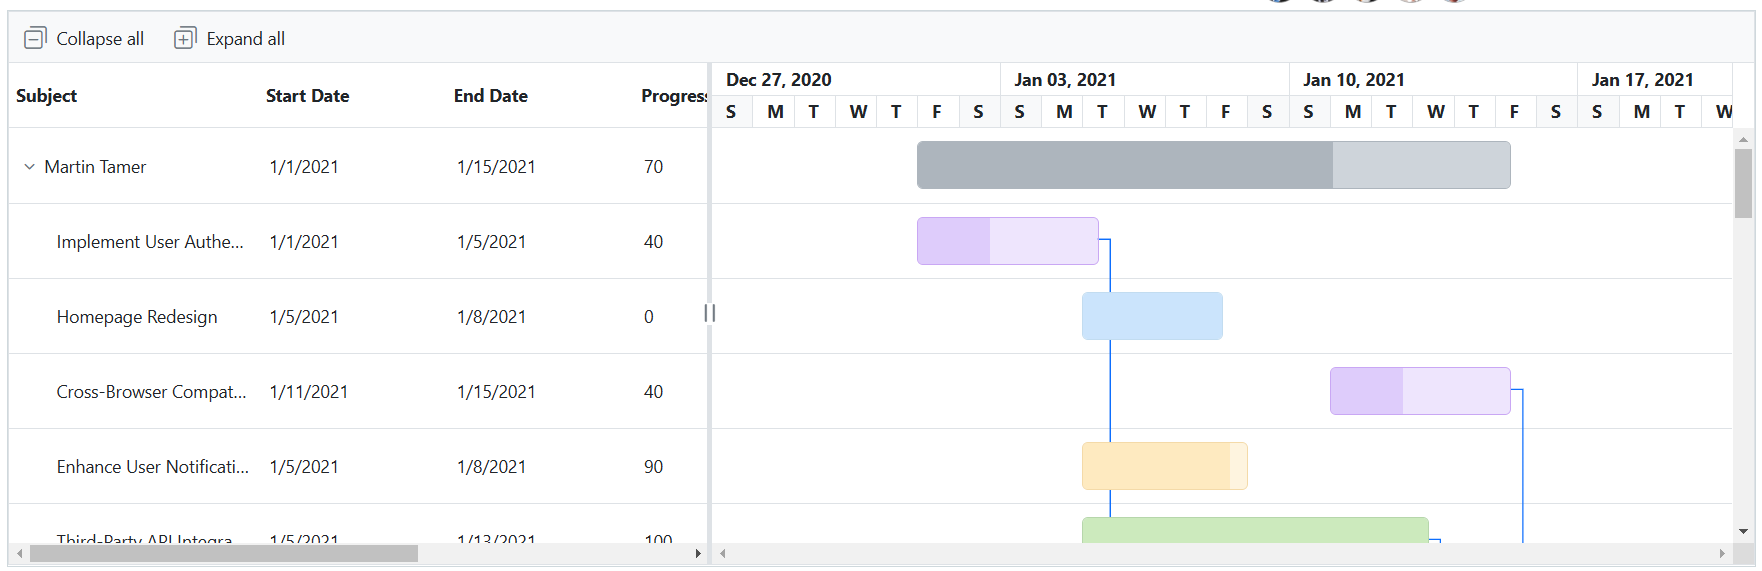Click the grid's left scroll arrow
1762x571 pixels.
click(x=19, y=553)
